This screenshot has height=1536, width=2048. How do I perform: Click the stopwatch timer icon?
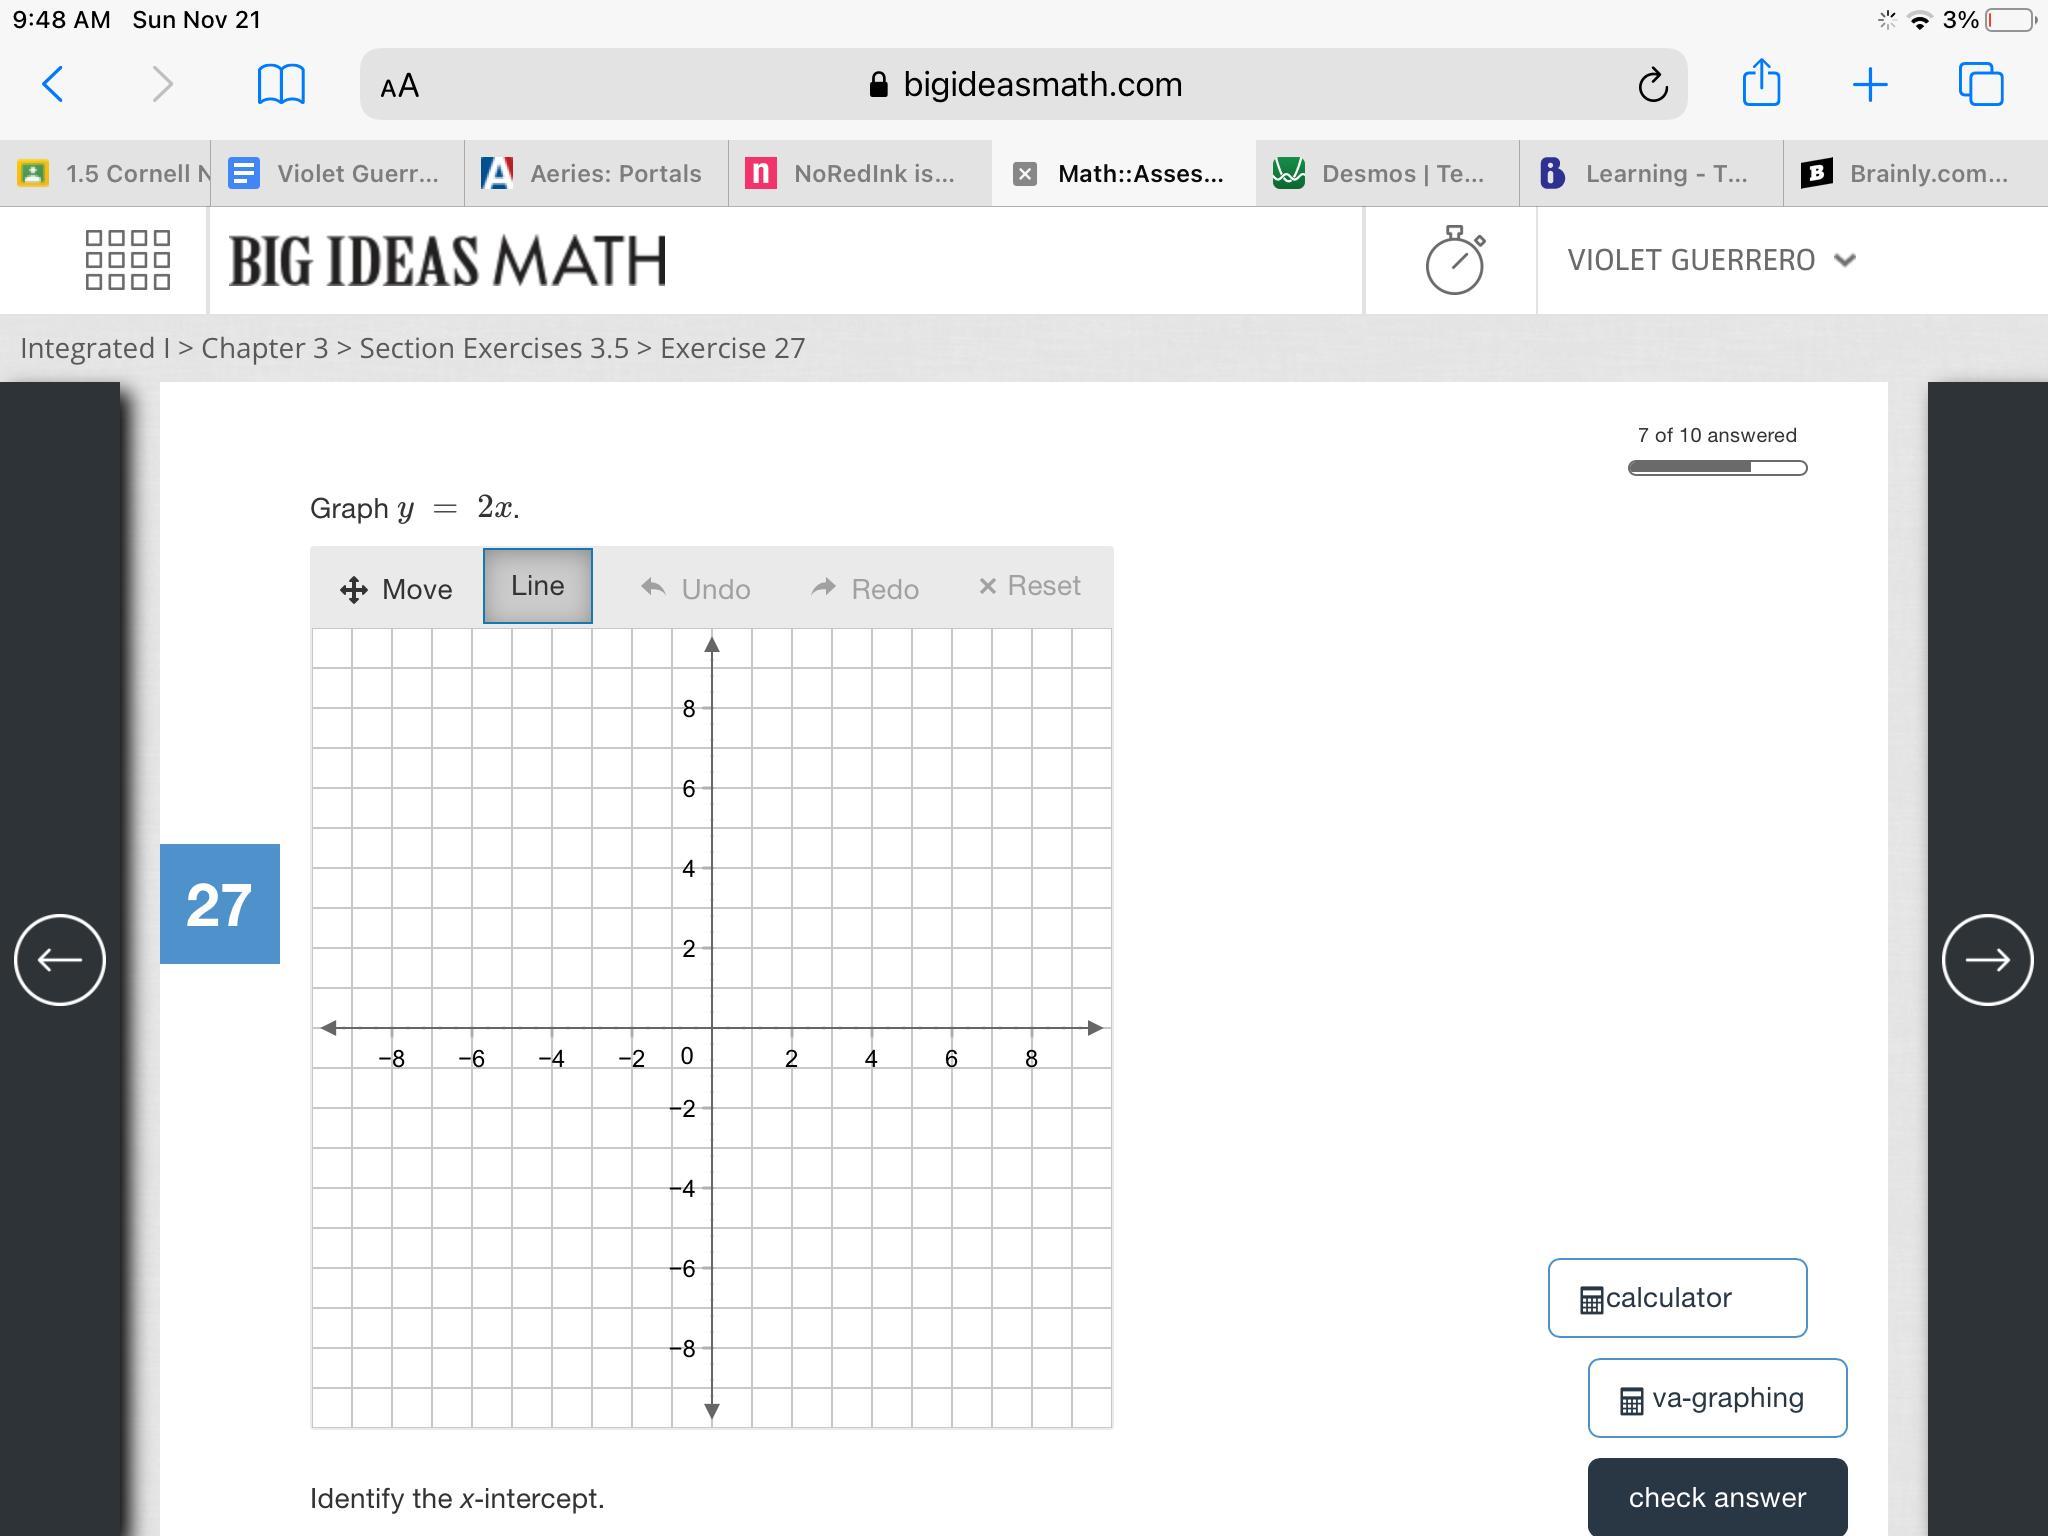[x=1454, y=260]
